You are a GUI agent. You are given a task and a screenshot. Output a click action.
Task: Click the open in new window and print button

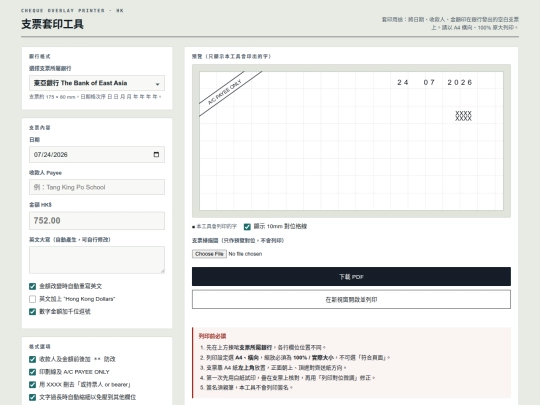coord(351,300)
